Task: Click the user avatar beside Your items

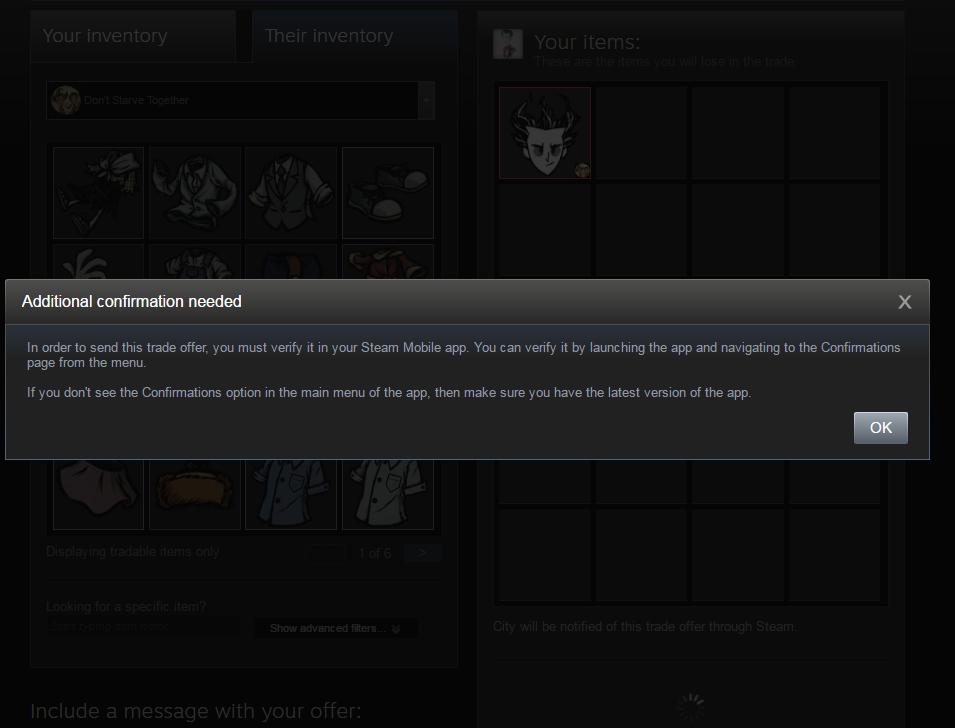Action: [x=507, y=44]
